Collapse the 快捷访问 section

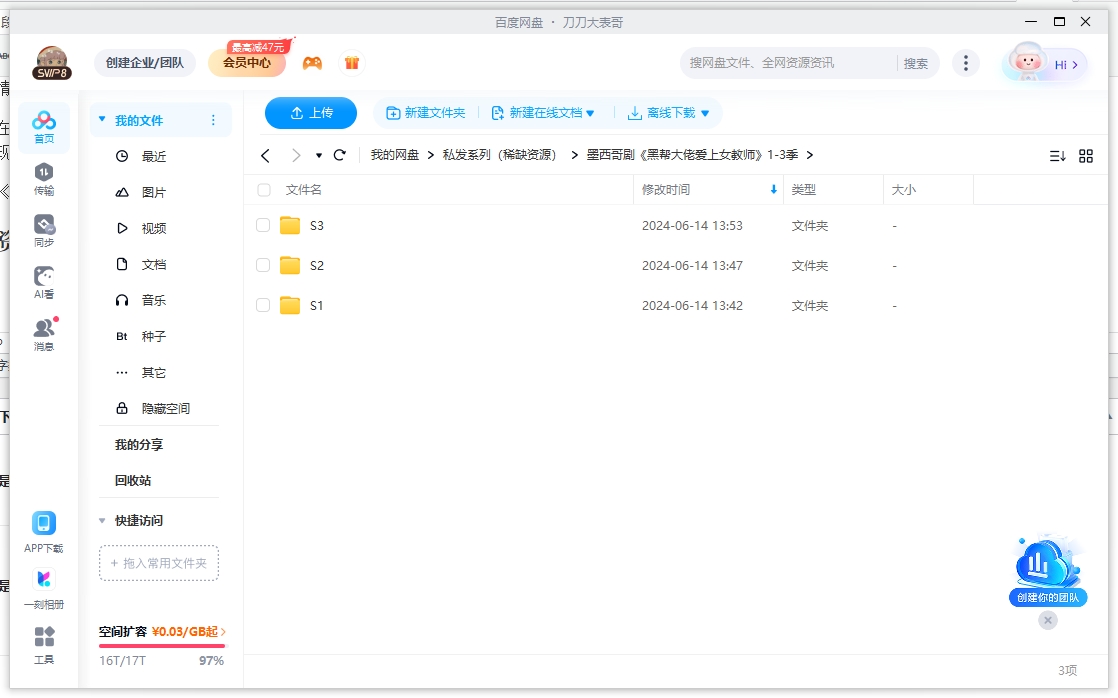pos(102,520)
